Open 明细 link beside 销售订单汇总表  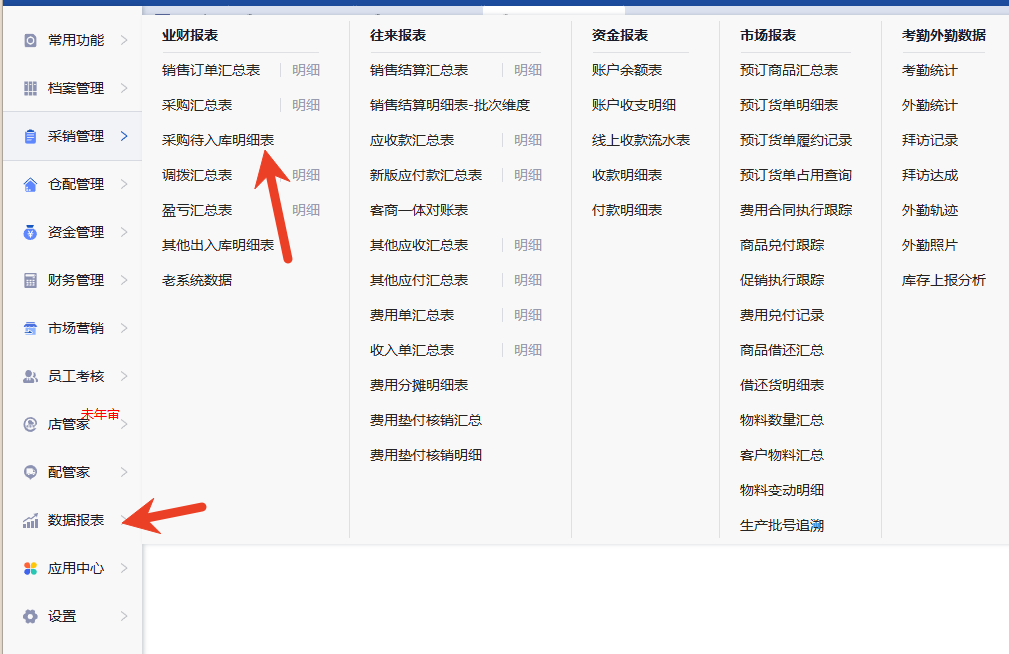306,70
